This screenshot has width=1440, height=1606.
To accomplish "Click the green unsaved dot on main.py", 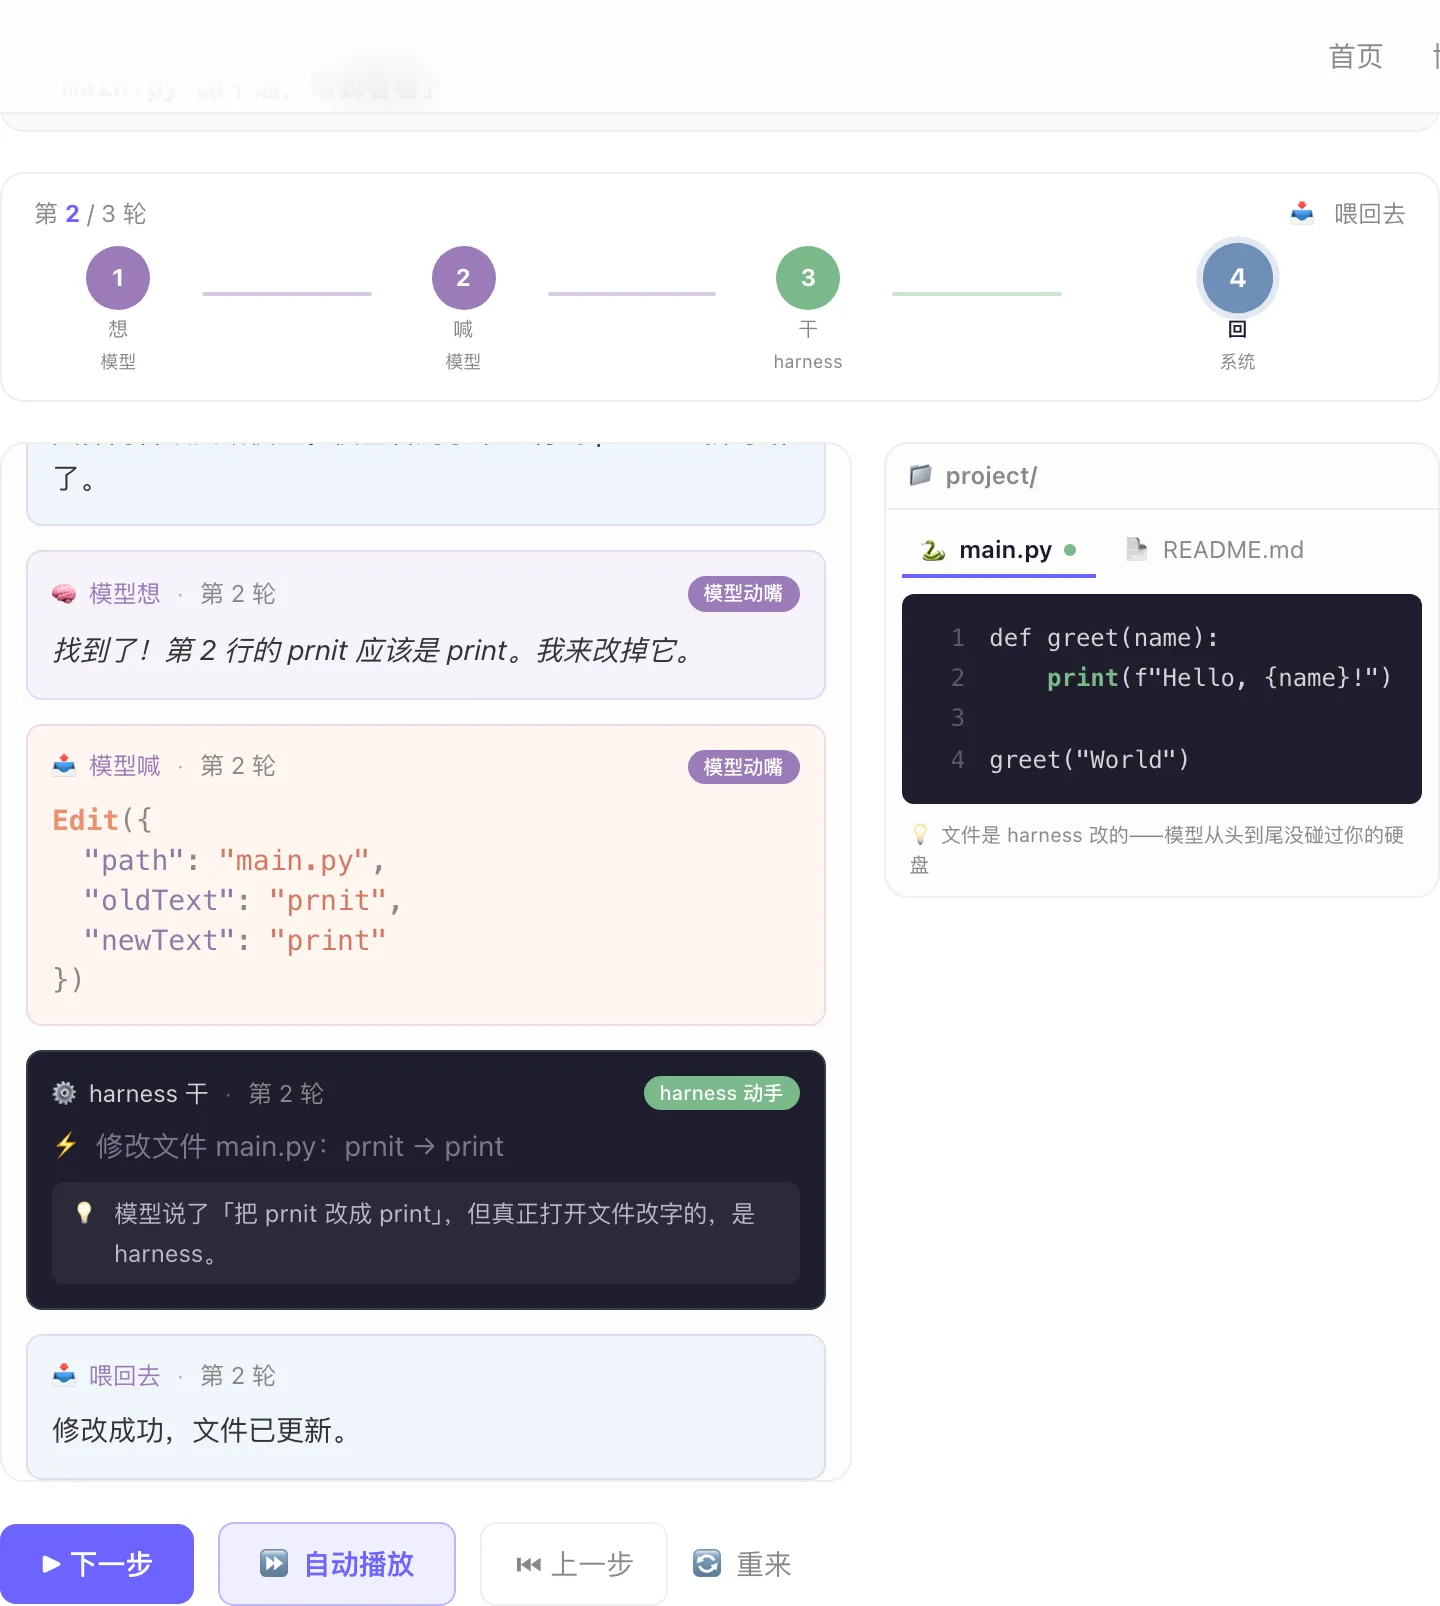I will tap(1070, 550).
